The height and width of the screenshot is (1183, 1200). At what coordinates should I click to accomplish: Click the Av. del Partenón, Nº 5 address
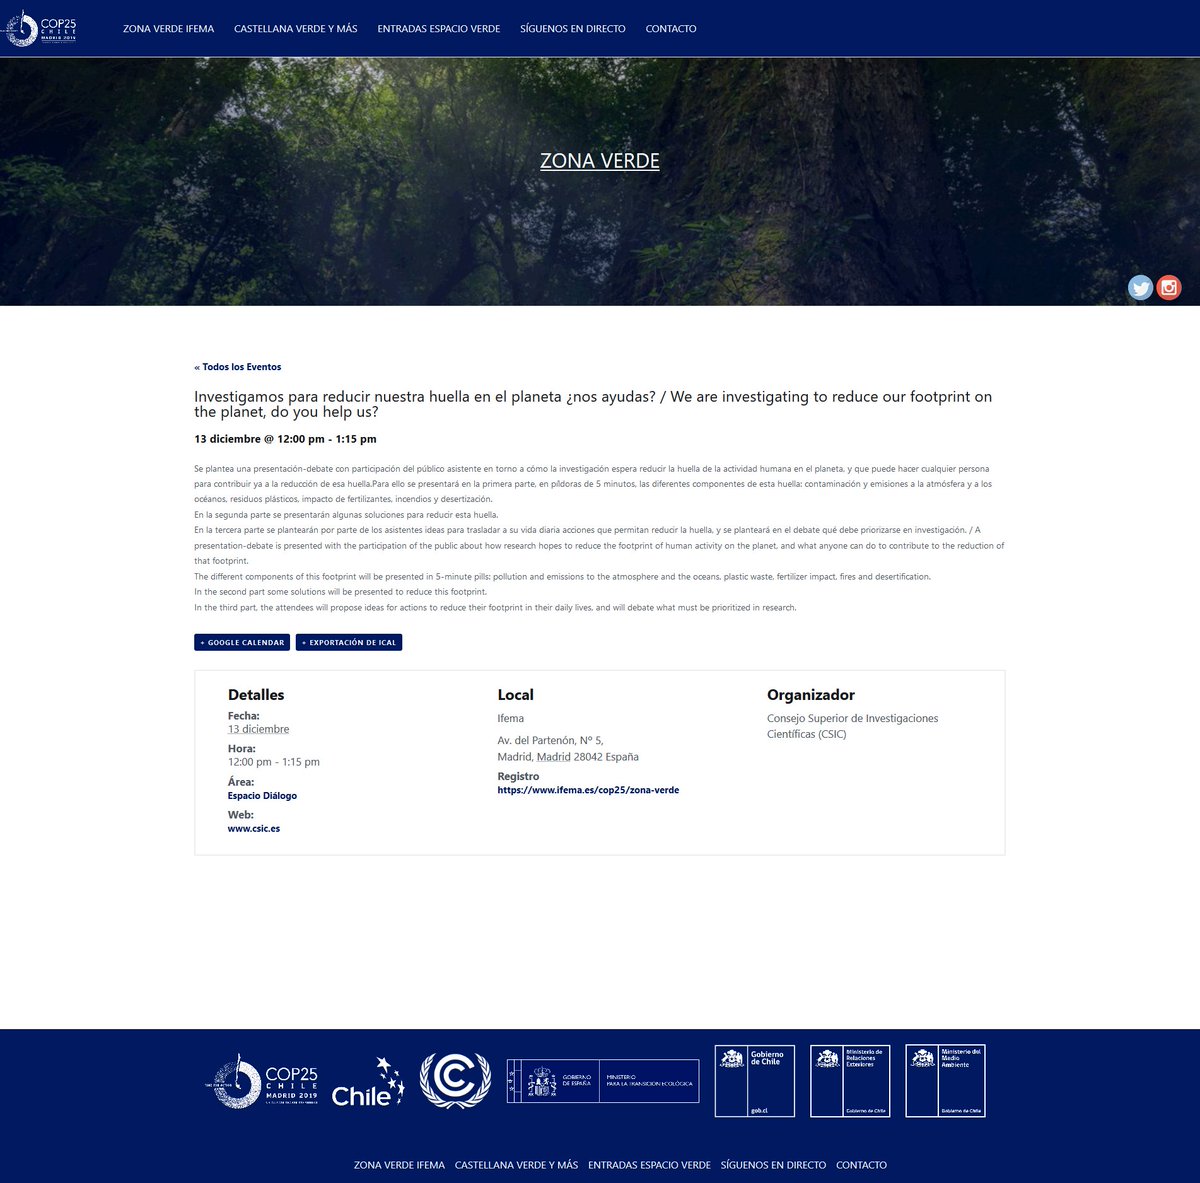pos(551,741)
